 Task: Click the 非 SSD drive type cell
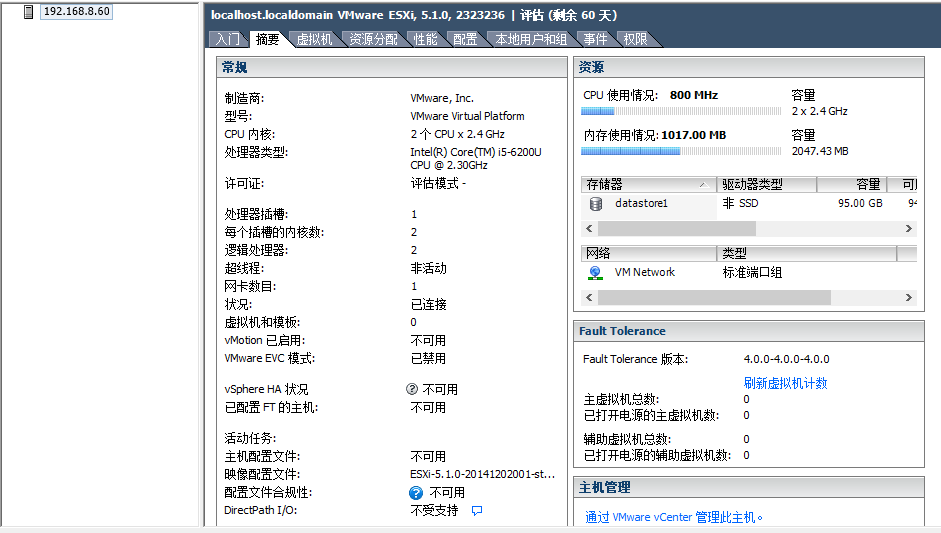740,203
